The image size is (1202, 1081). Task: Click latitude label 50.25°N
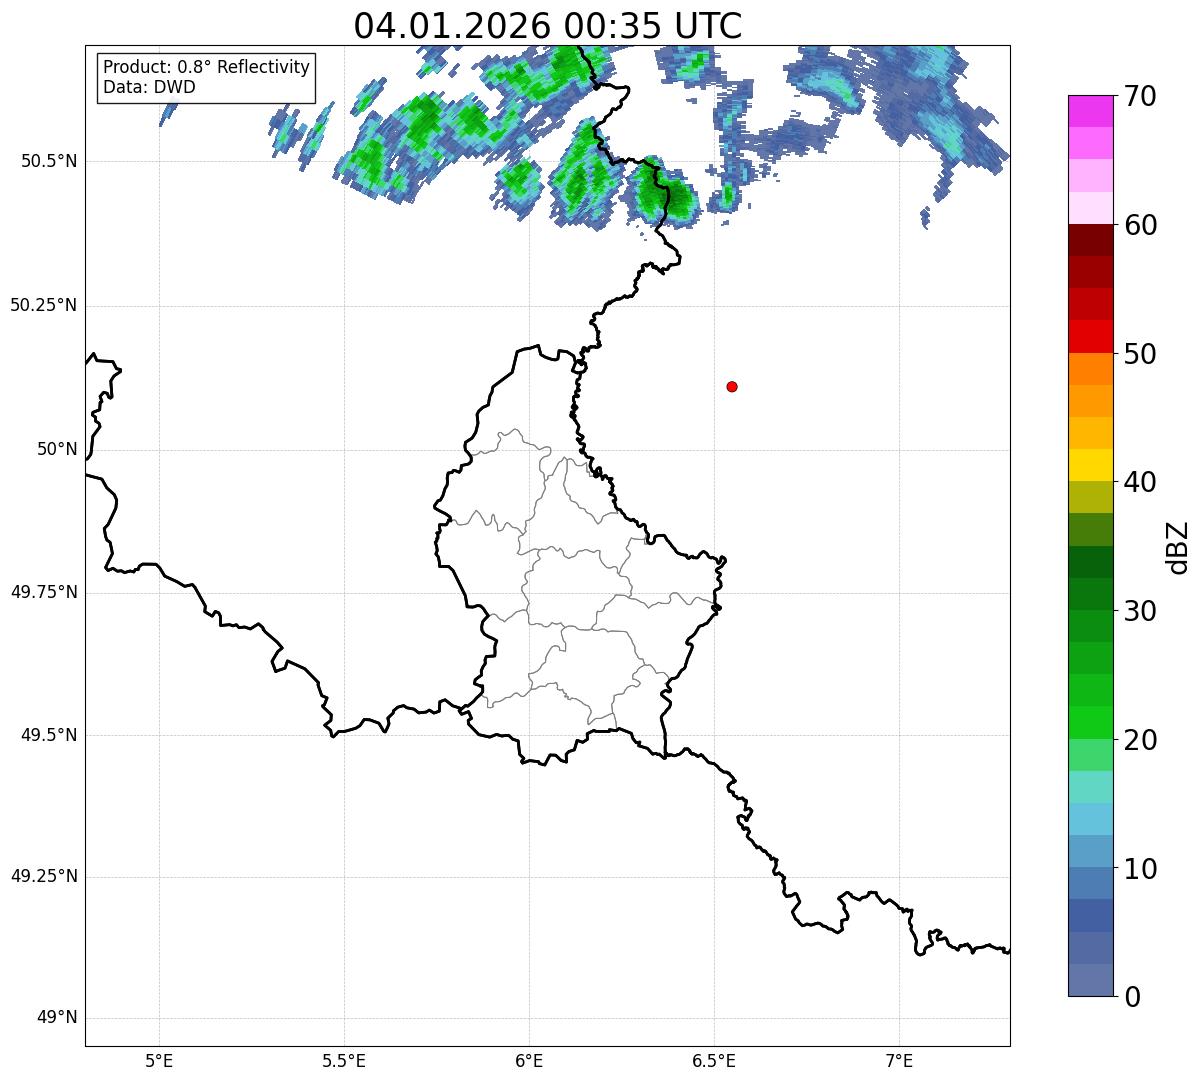click(x=44, y=306)
